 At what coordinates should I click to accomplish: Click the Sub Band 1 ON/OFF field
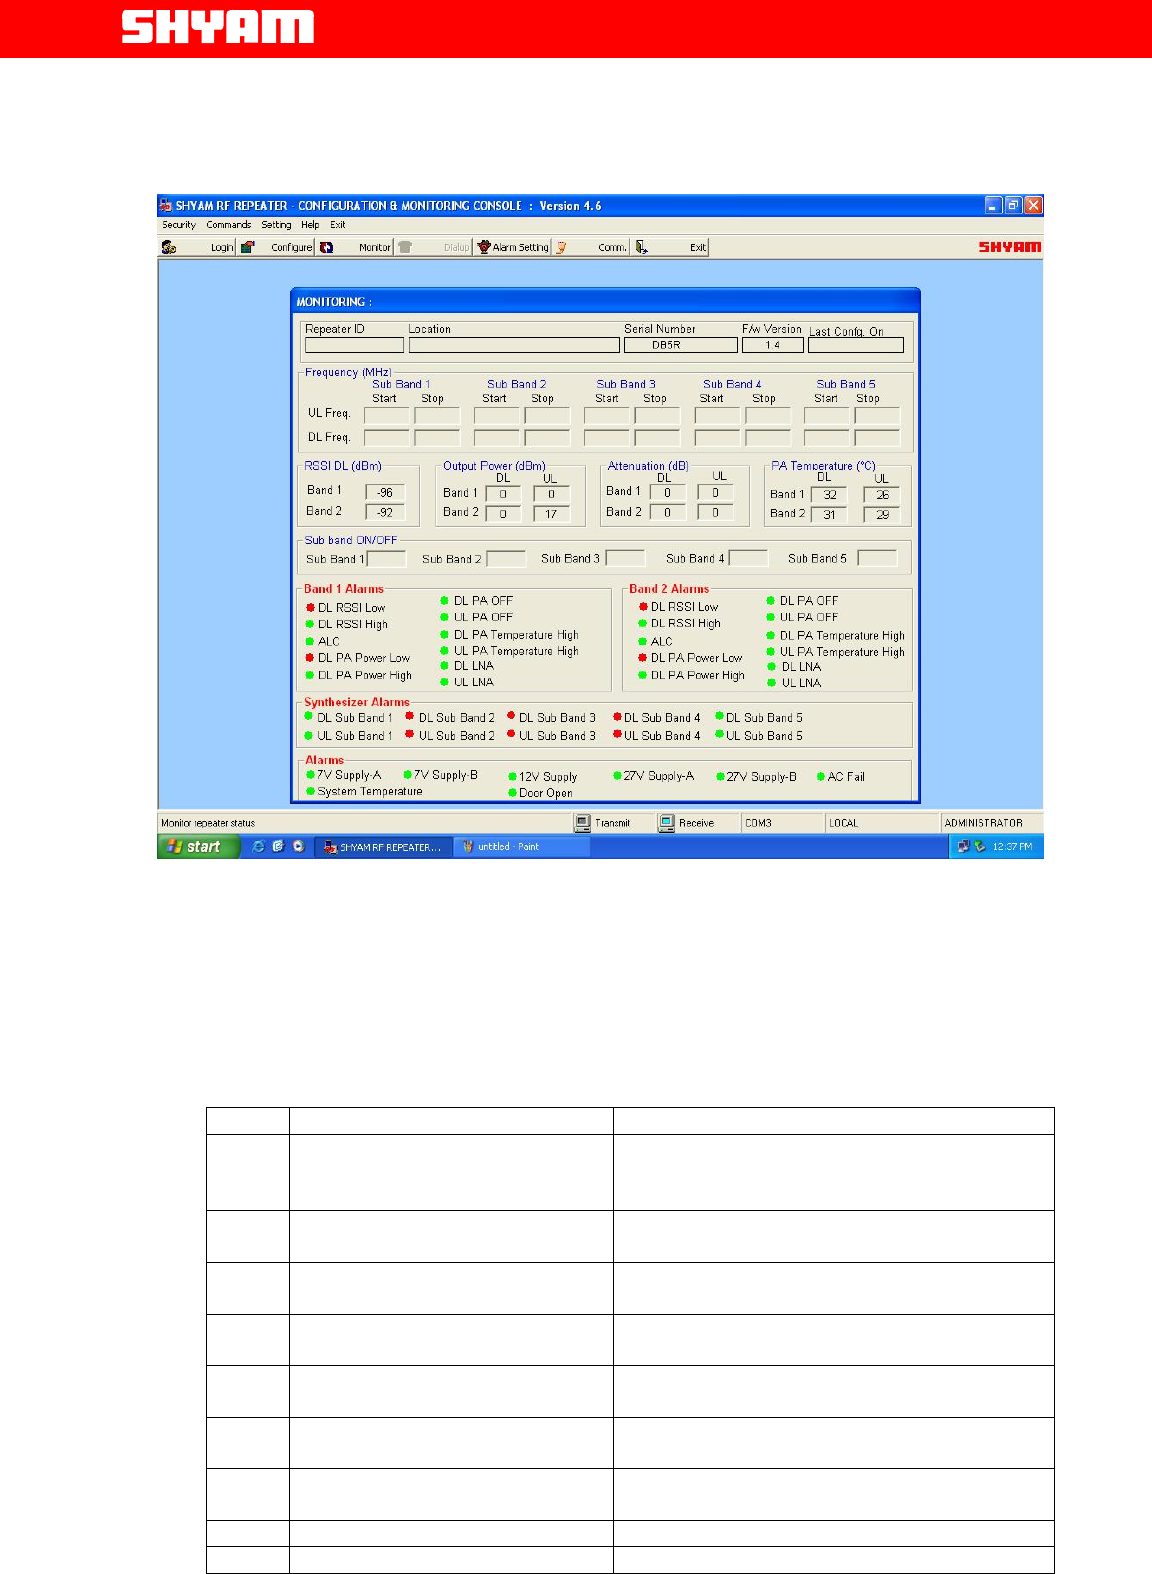click(x=387, y=559)
